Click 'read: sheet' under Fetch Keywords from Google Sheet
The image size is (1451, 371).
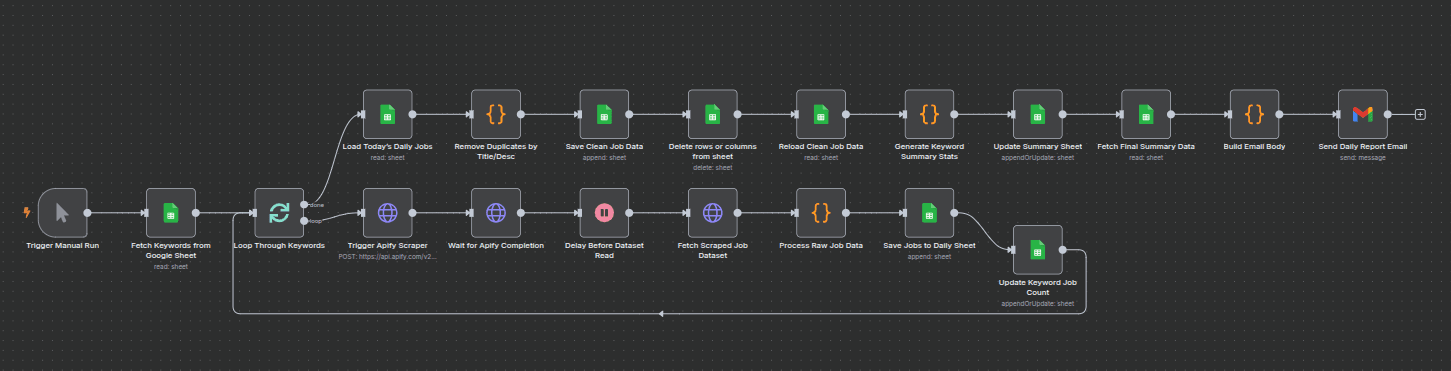pos(171,267)
